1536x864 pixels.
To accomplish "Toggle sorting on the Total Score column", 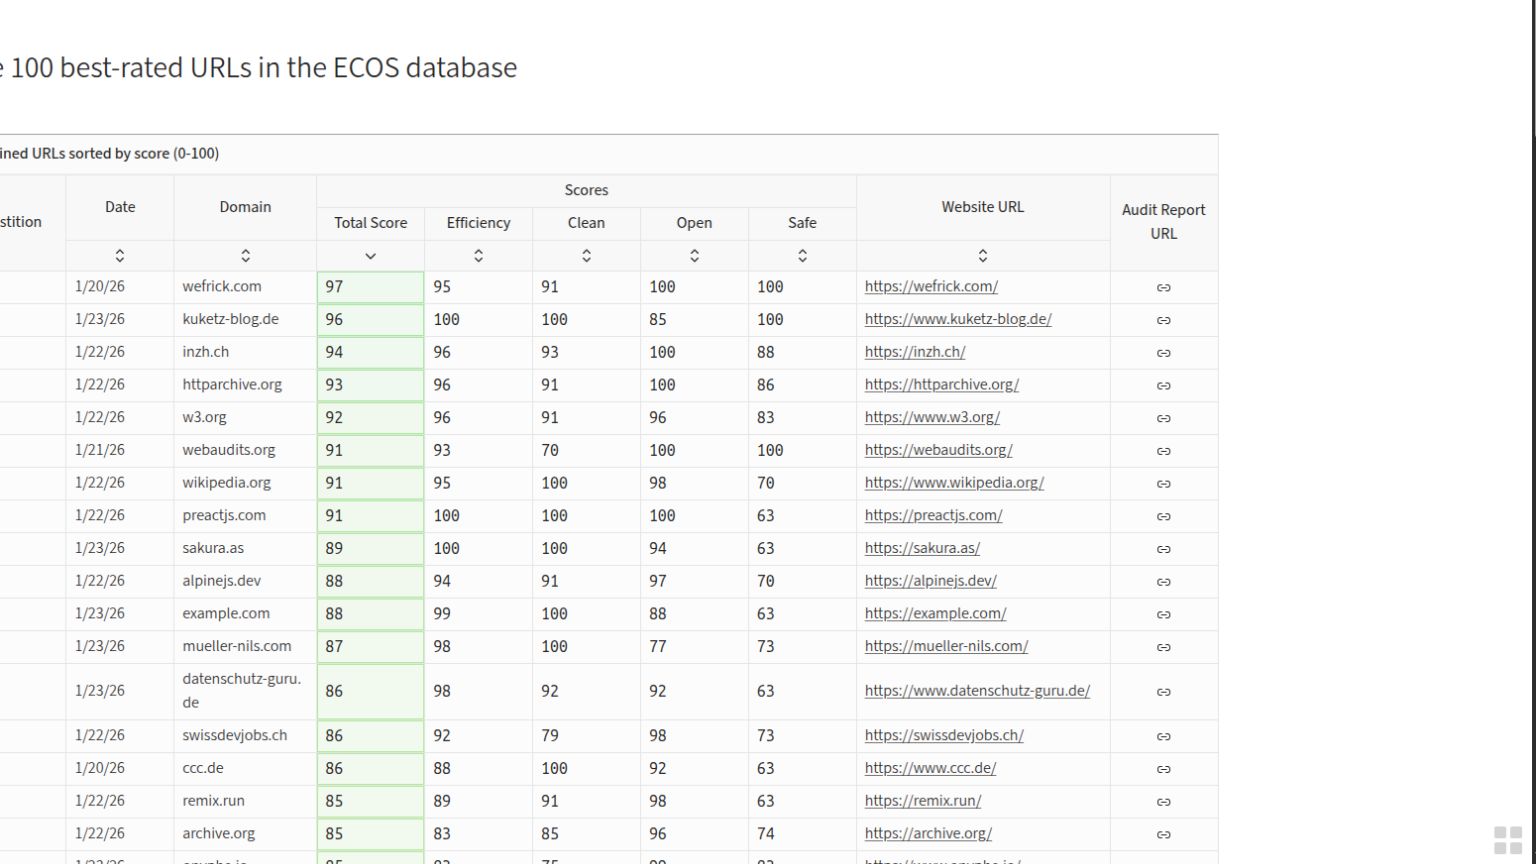I will [370, 256].
